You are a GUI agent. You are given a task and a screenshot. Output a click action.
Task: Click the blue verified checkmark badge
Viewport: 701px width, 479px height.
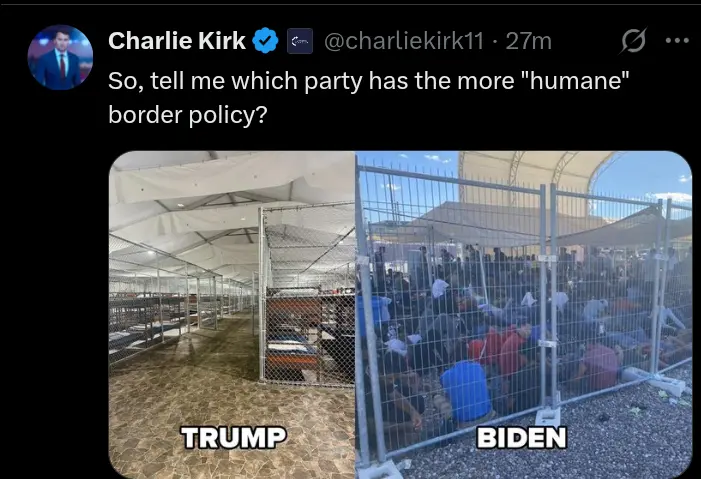(266, 41)
